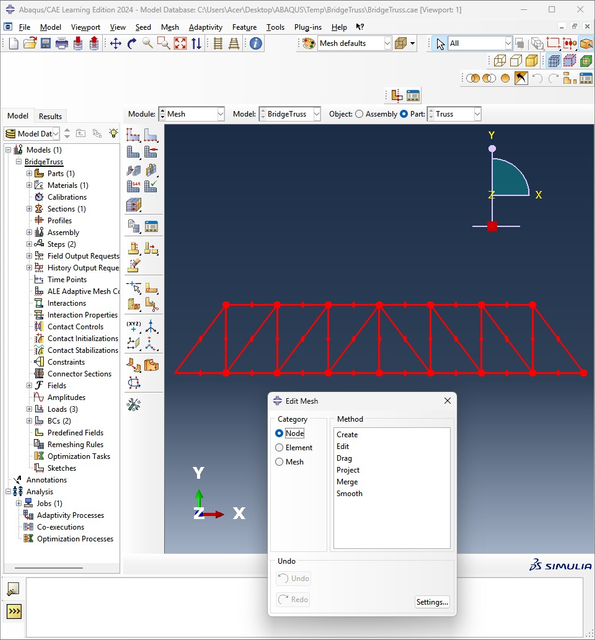Image resolution: width=595 pixels, height=640 pixels.
Task: Click the light bulb filter icon
Action: [x=113, y=133]
